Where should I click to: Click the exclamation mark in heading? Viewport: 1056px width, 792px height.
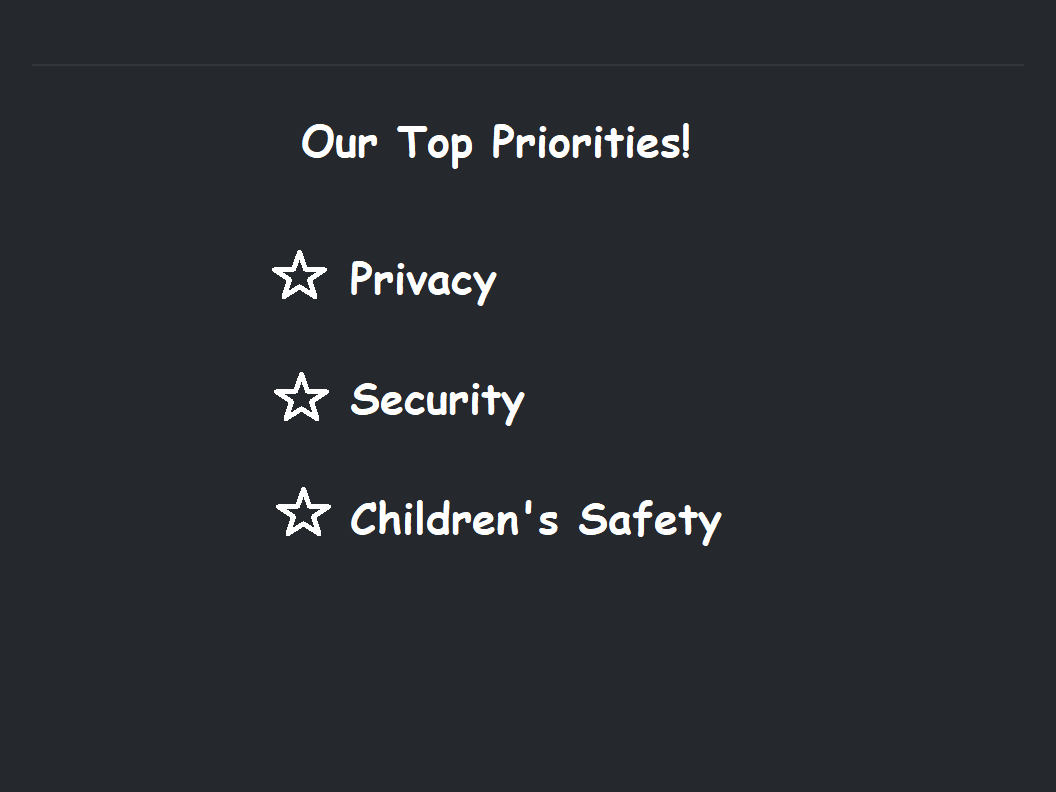click(x=686, y=141)
